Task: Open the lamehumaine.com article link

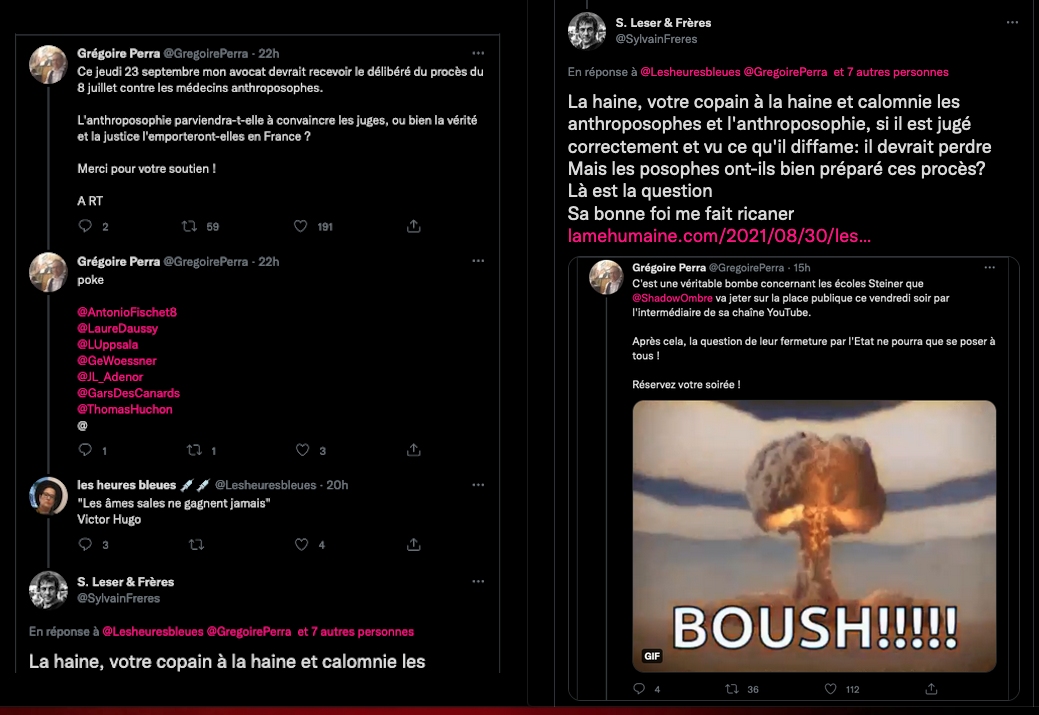Action: pos(719,236)
